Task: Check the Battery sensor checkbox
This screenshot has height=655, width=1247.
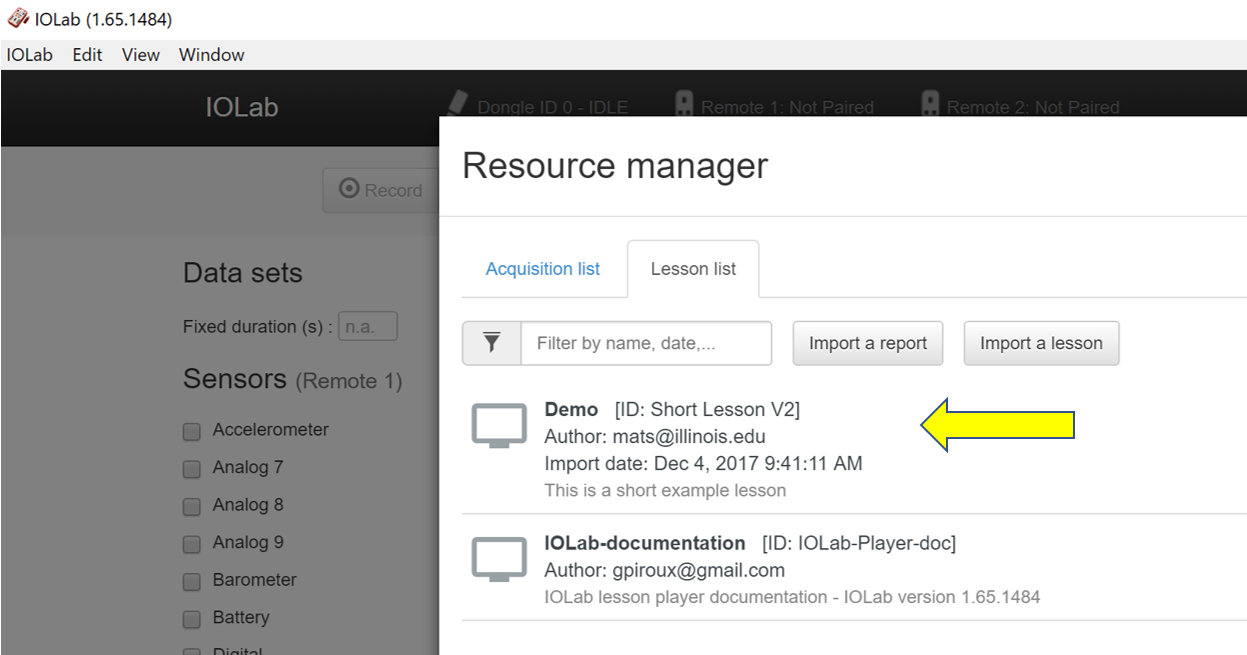Action: (191, 618)
